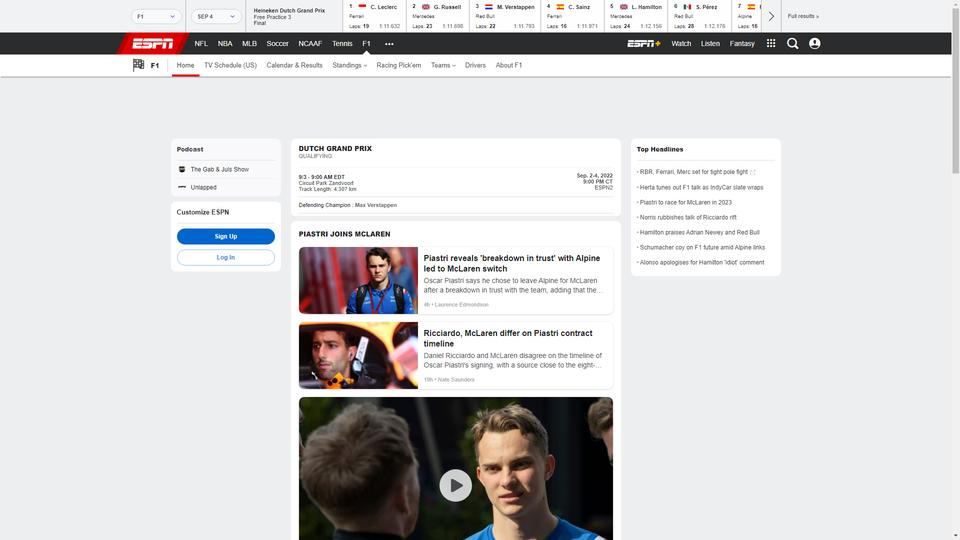Open Piastri 'breakdown in trust' article headline
960x540 pixels.
[x=512, y=263]
